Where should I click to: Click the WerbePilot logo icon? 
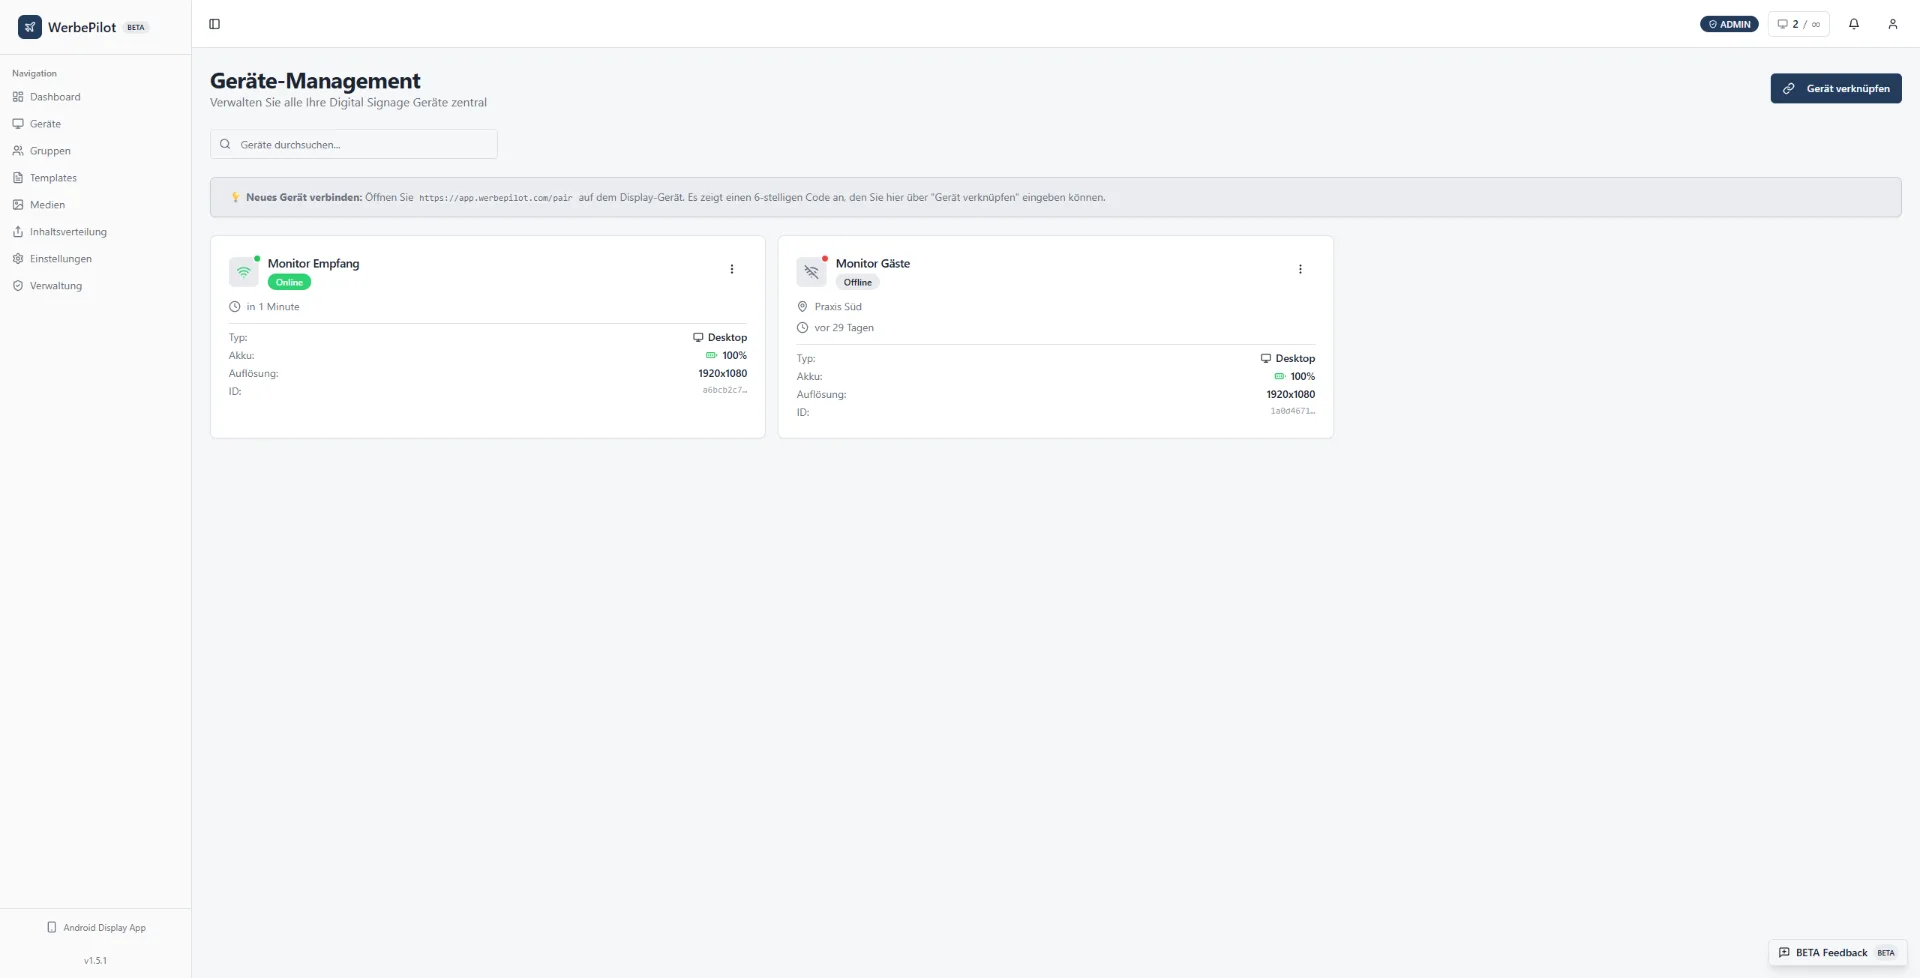[30, 27]
